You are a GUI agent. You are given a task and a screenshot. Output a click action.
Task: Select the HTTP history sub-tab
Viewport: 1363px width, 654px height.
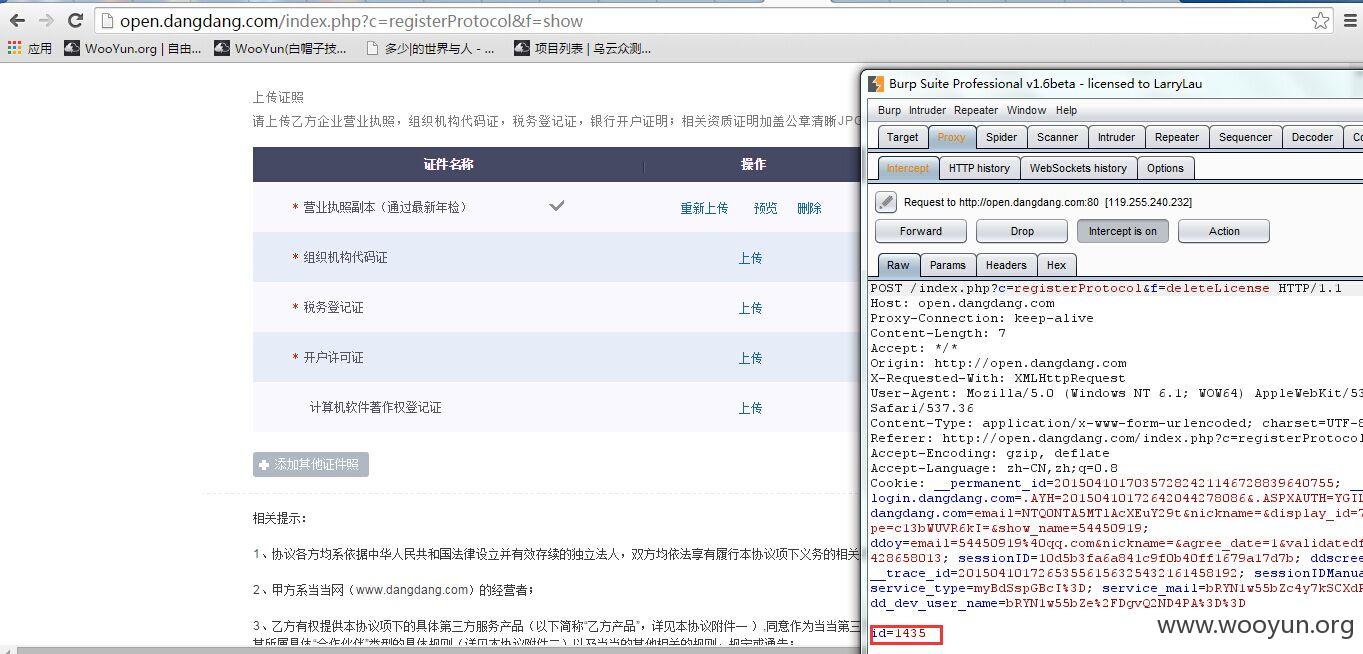pos(979,168)
